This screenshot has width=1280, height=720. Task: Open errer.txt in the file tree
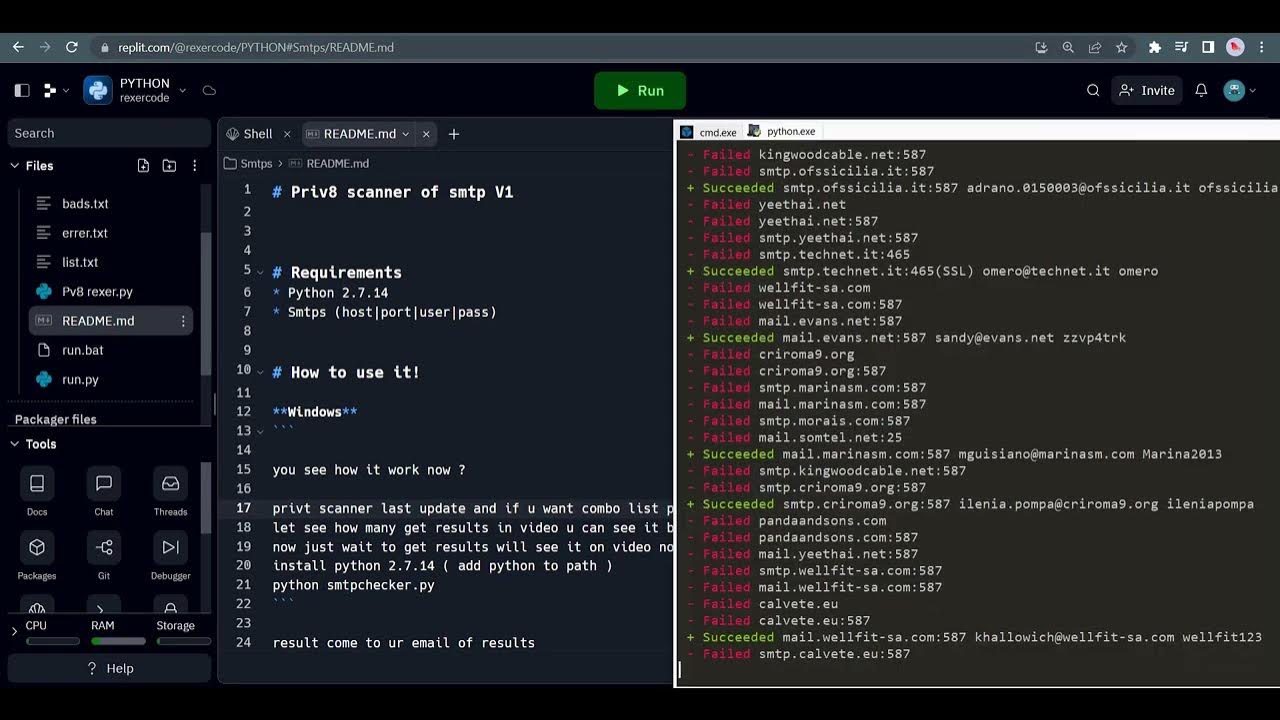[x=85, y=233]
